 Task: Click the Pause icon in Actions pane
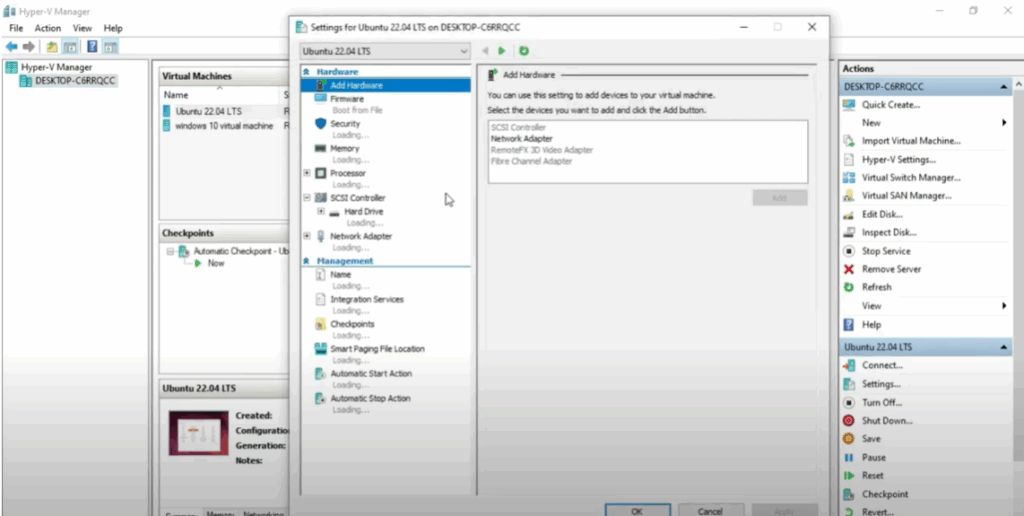[x=849, y=458]
